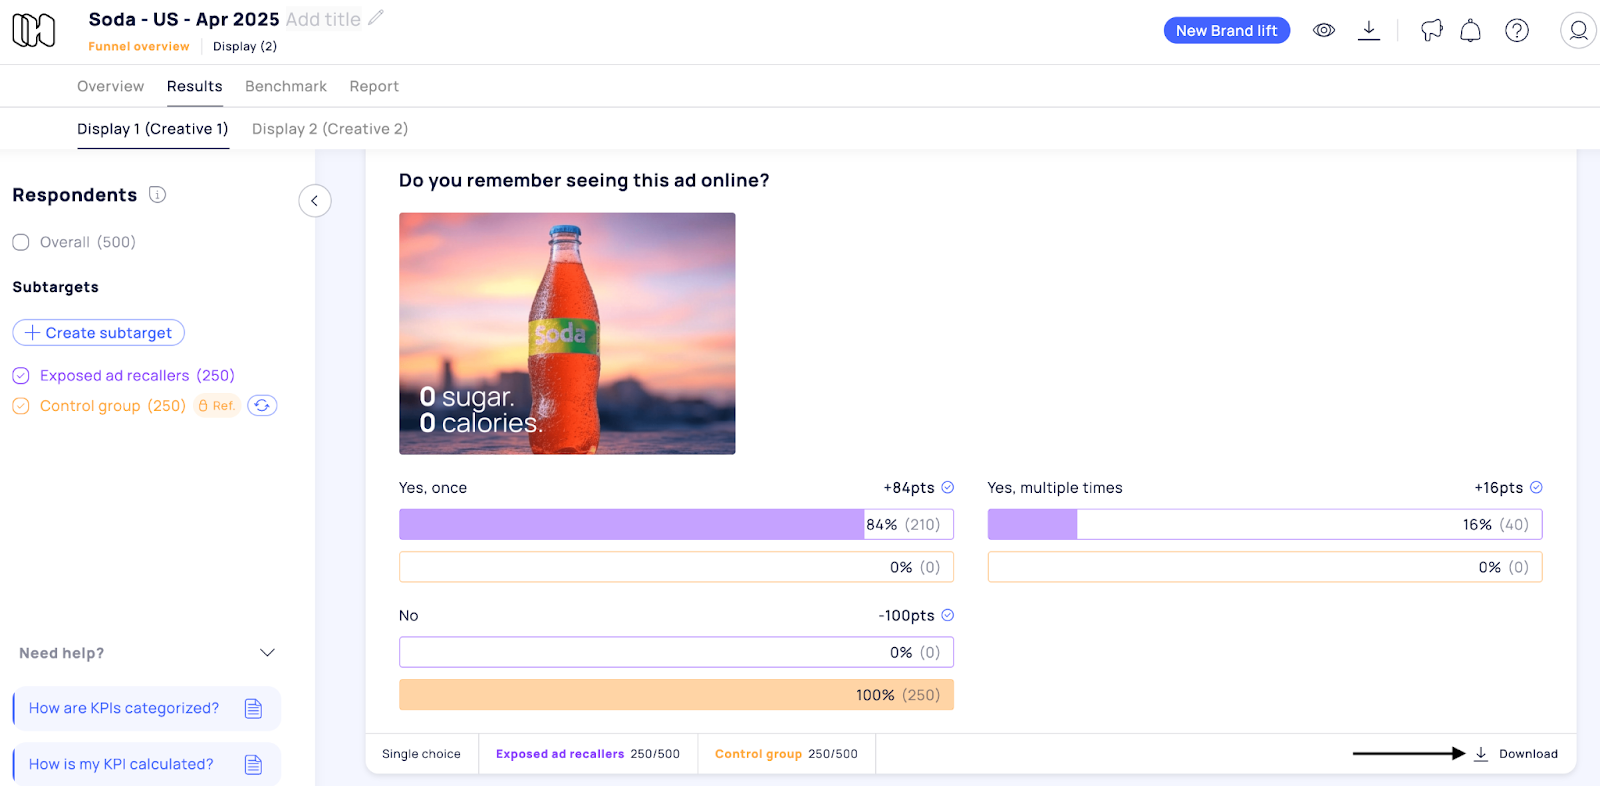This screenshot has height=786, width=1600.
Task: Click the Create subtarget button
Action: pyautogui.click(x=99, y=333)
